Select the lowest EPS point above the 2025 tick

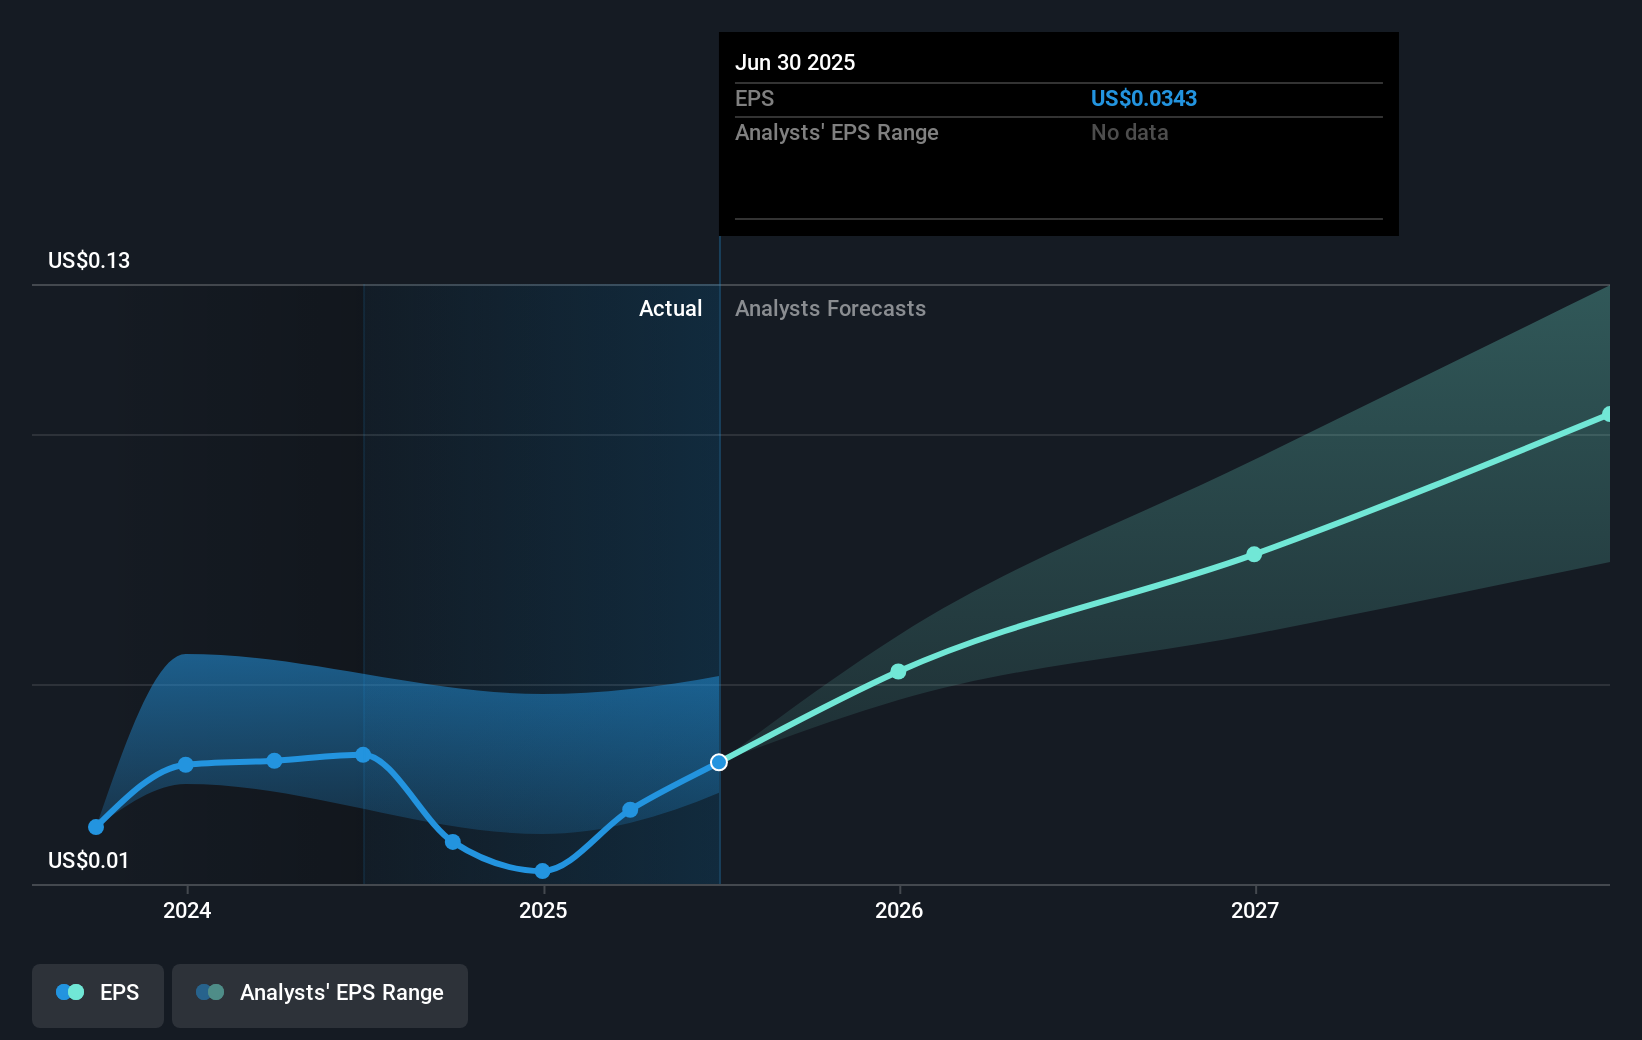542,871
